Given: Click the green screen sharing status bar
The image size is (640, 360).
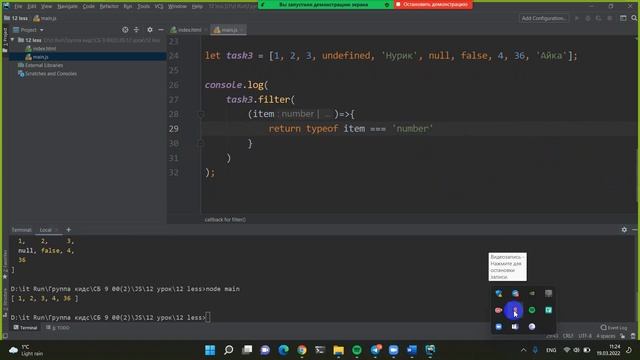Looking at the screenshot, I should tap(325, 4).
